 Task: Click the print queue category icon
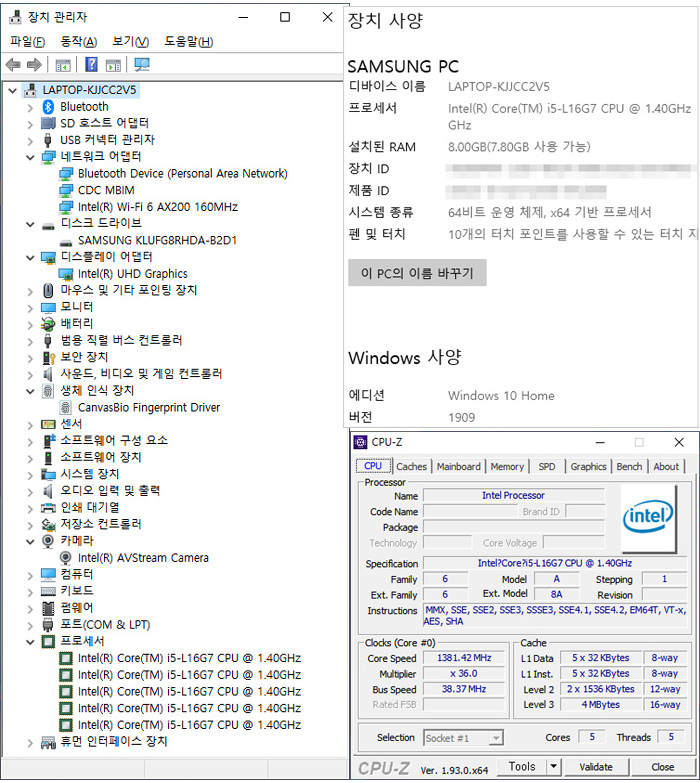tap(48, 508)
